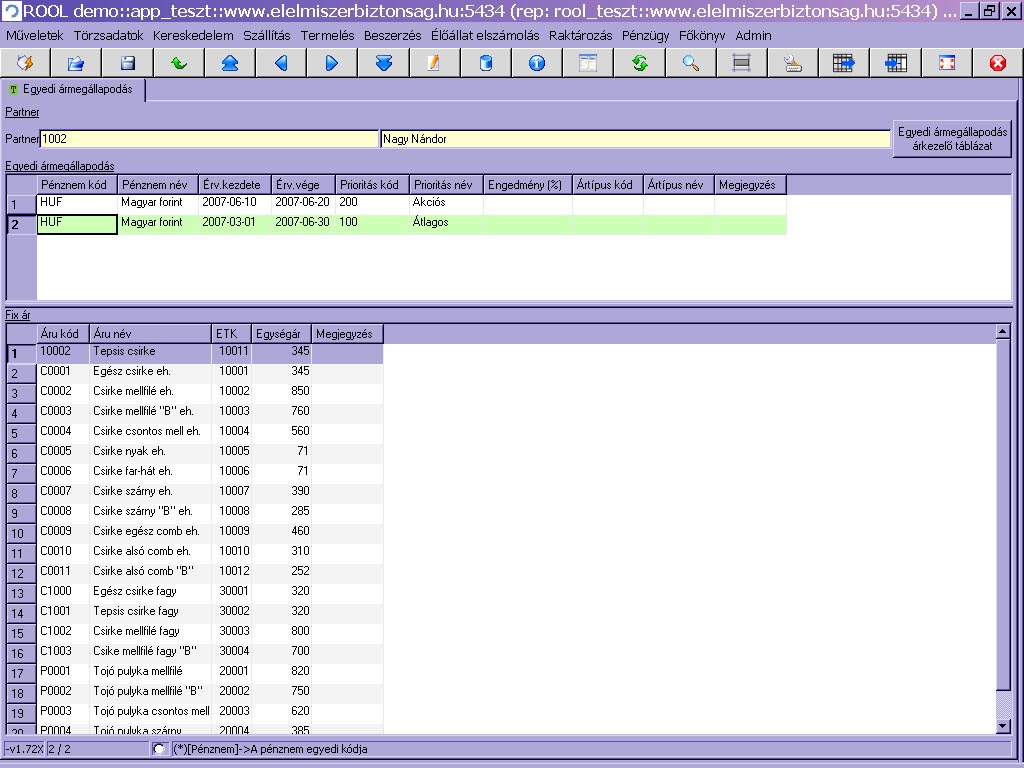Image resolution: width=1024 pixels, height=768 pixels.
Task: Click the Partner code input field
Action: [x=209, y=139]
